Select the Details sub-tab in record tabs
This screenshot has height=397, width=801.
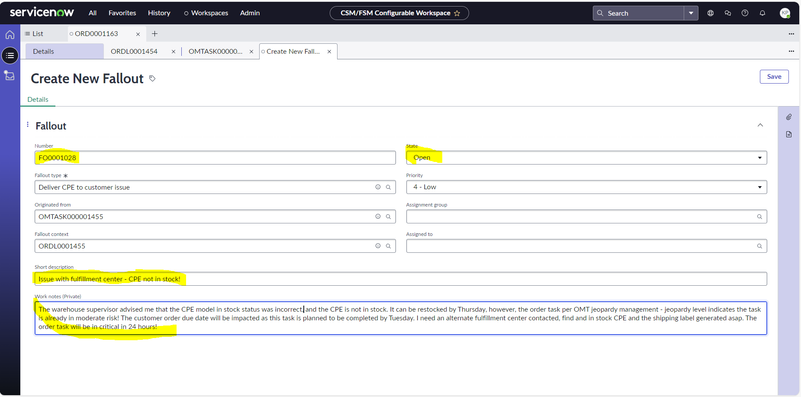pyautogui.click(x=64, y=52)
